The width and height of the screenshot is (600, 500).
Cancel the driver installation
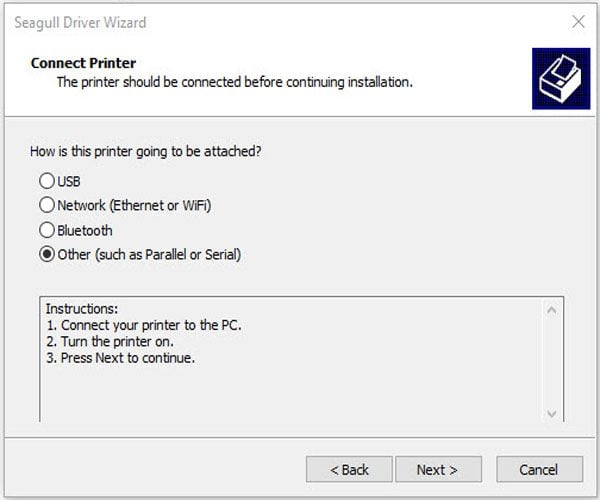(538, 469)
